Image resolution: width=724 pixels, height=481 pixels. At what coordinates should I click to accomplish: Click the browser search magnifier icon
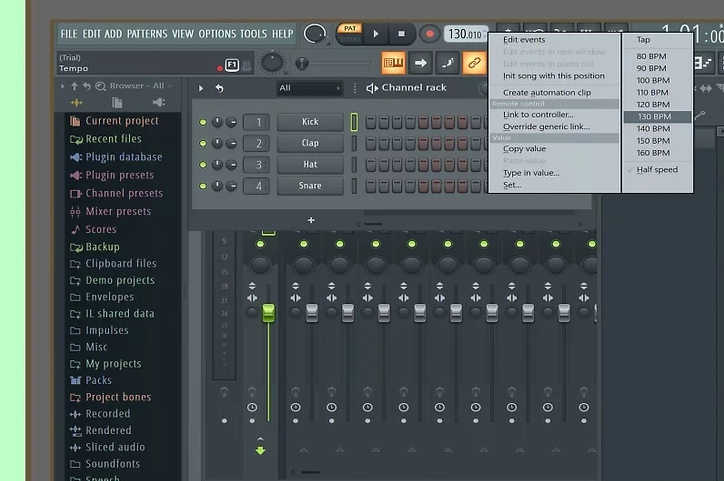click(100, 86)
